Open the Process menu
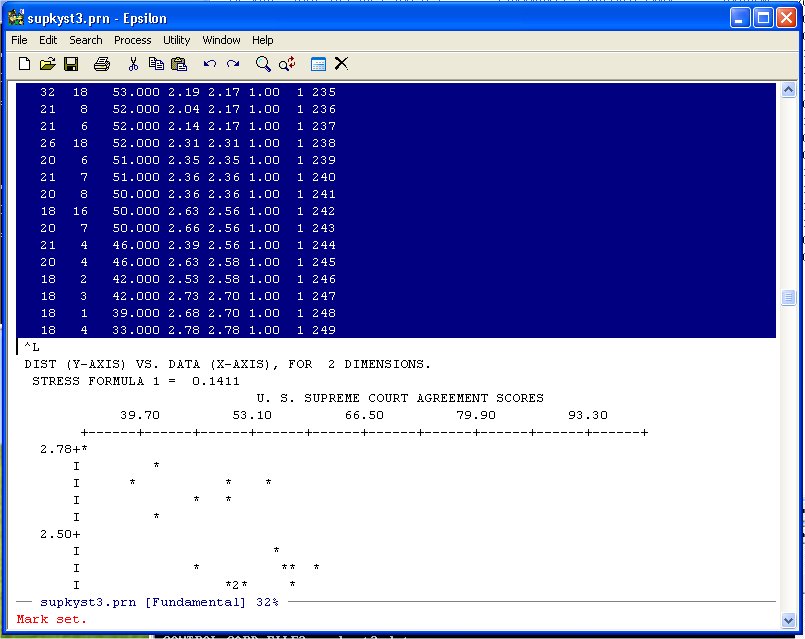 [132, 40]
